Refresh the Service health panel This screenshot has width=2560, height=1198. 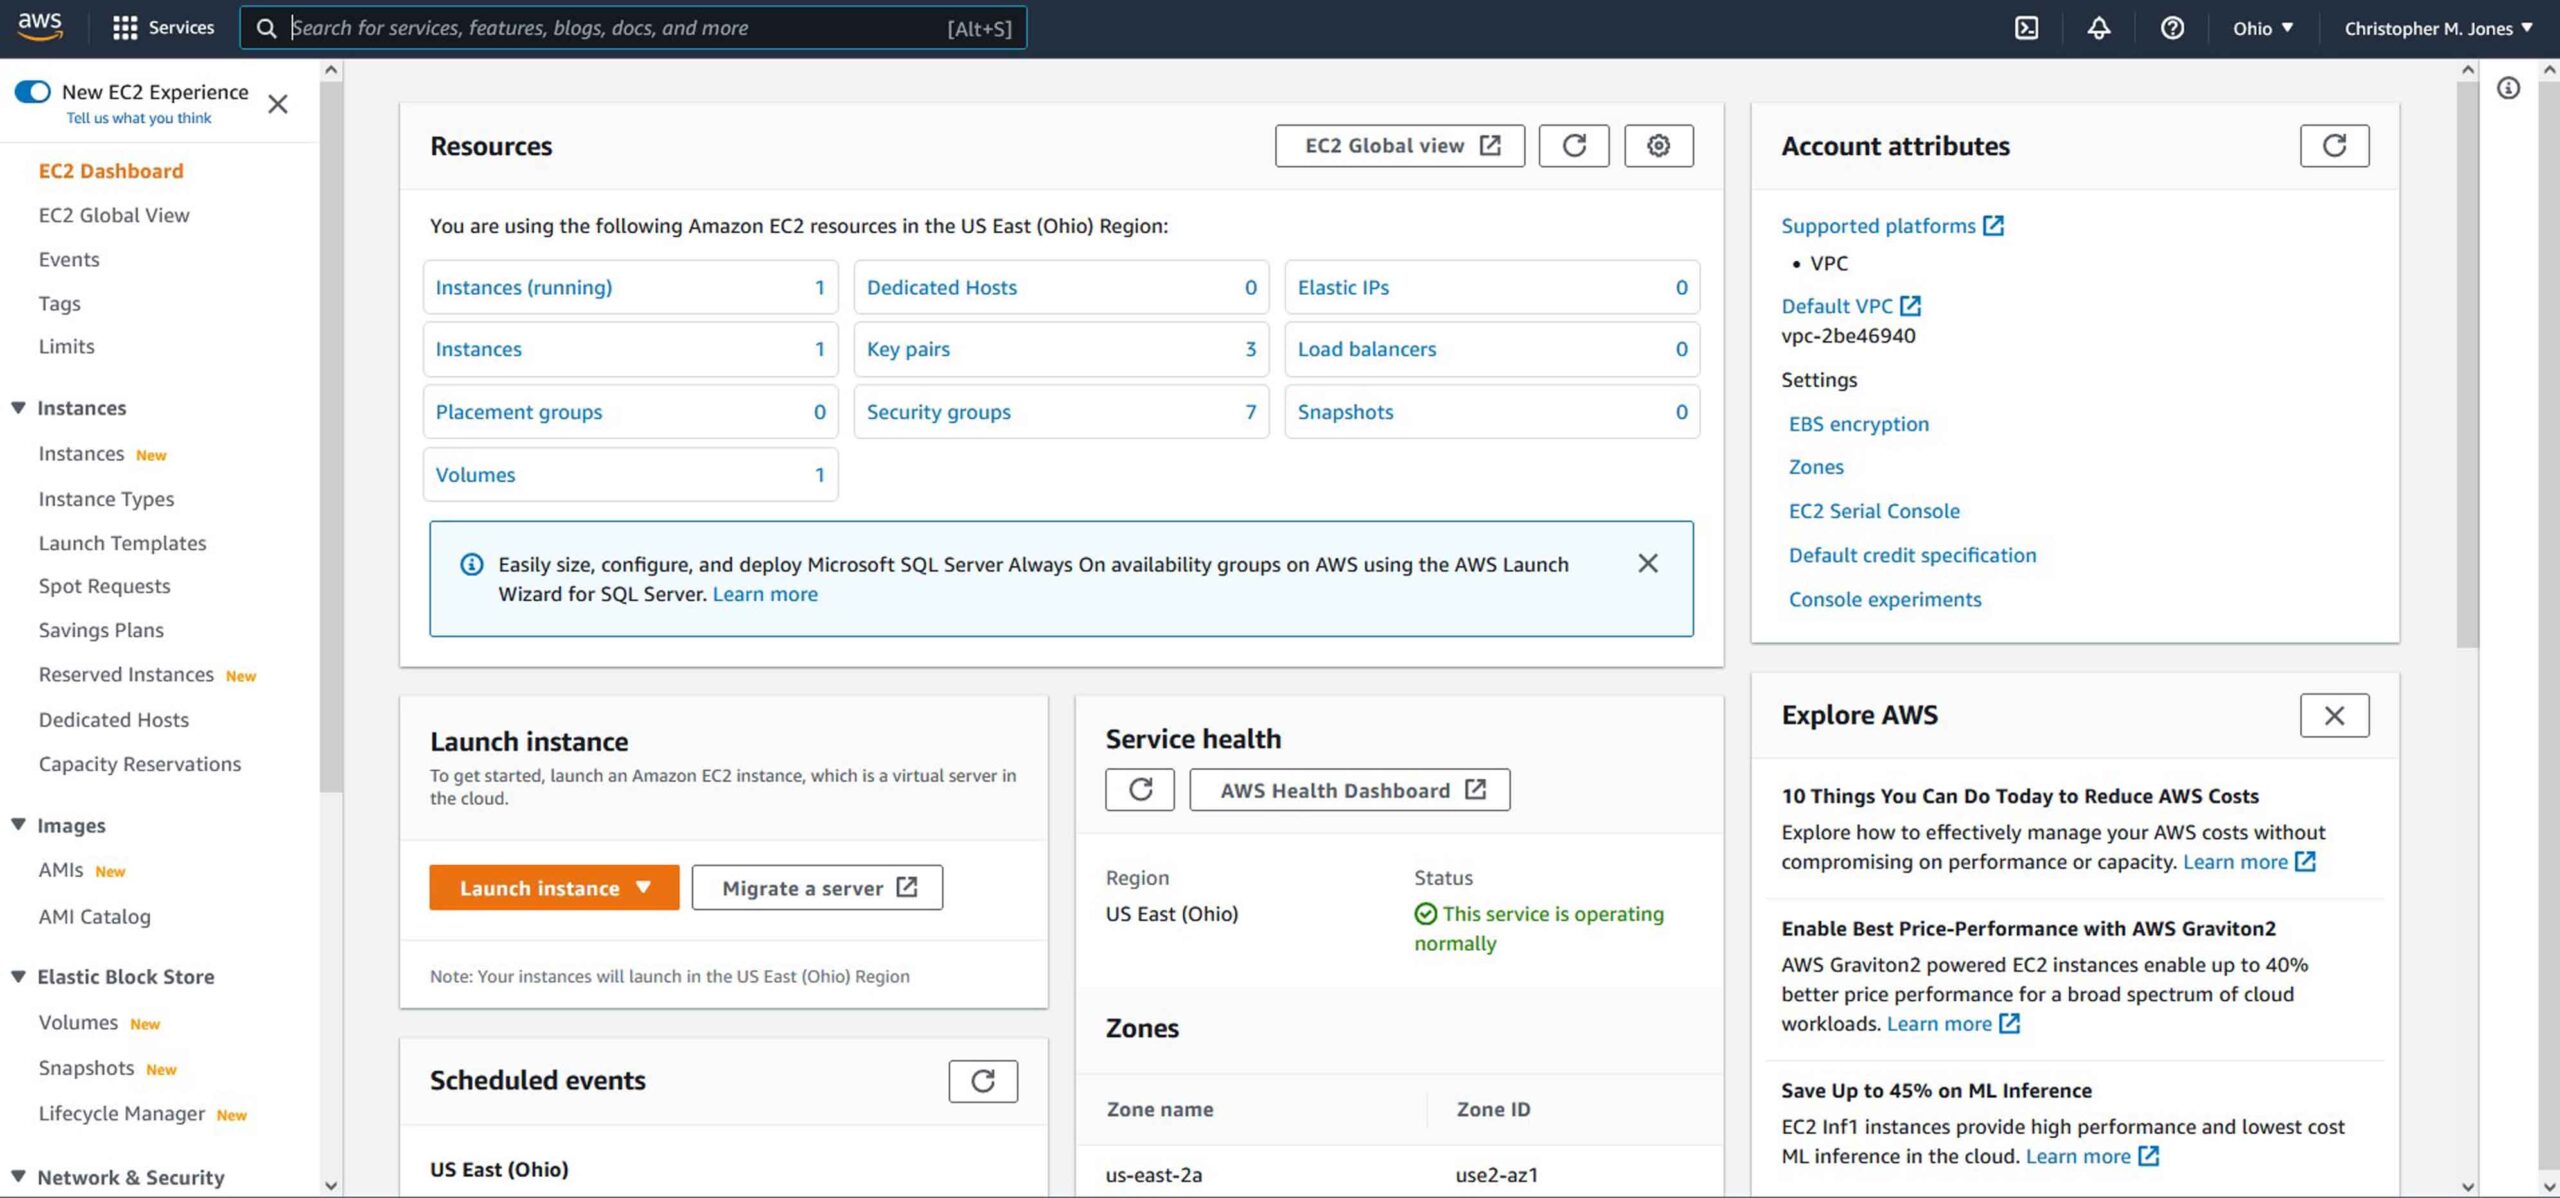pos(1139,790)
